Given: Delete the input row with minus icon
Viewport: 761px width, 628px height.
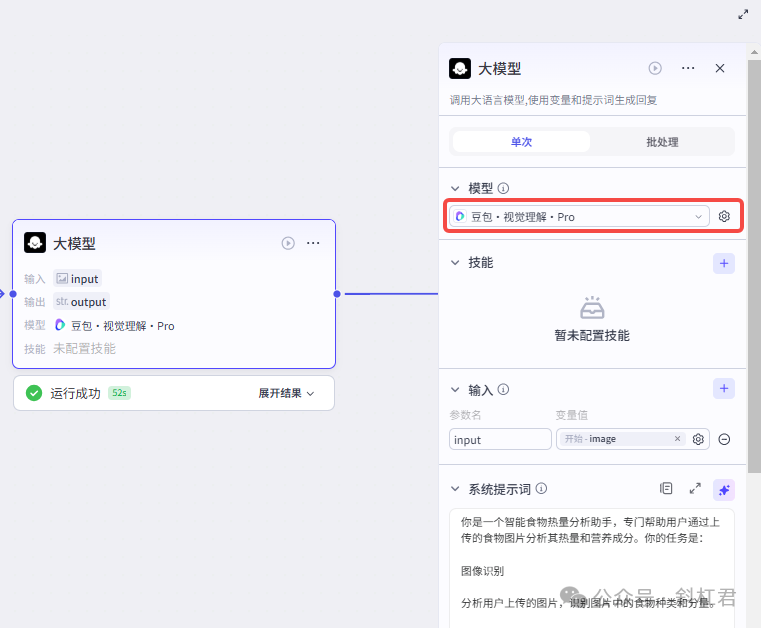Looking at the screenshot, I should point(724,439).
